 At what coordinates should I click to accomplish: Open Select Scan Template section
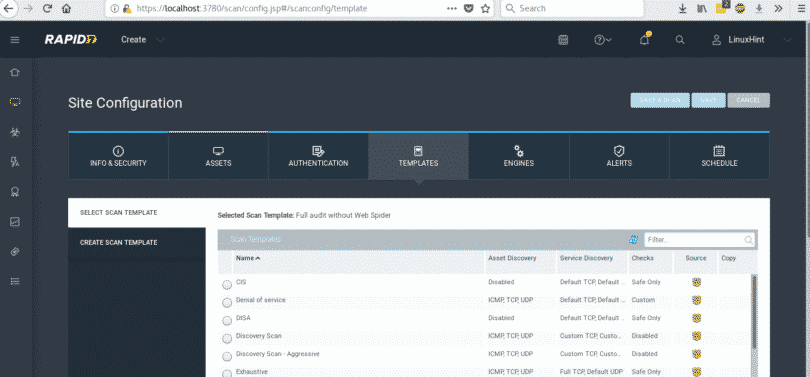(x=137, y=213)
